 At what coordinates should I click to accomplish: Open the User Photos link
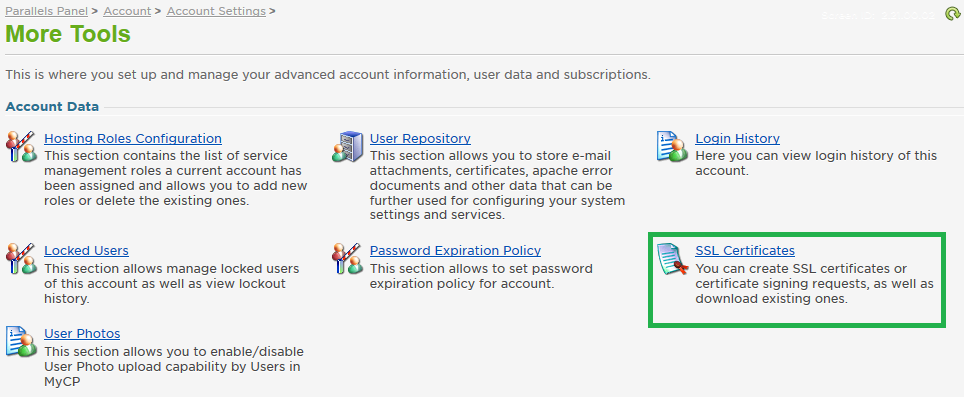coord(82,334)
